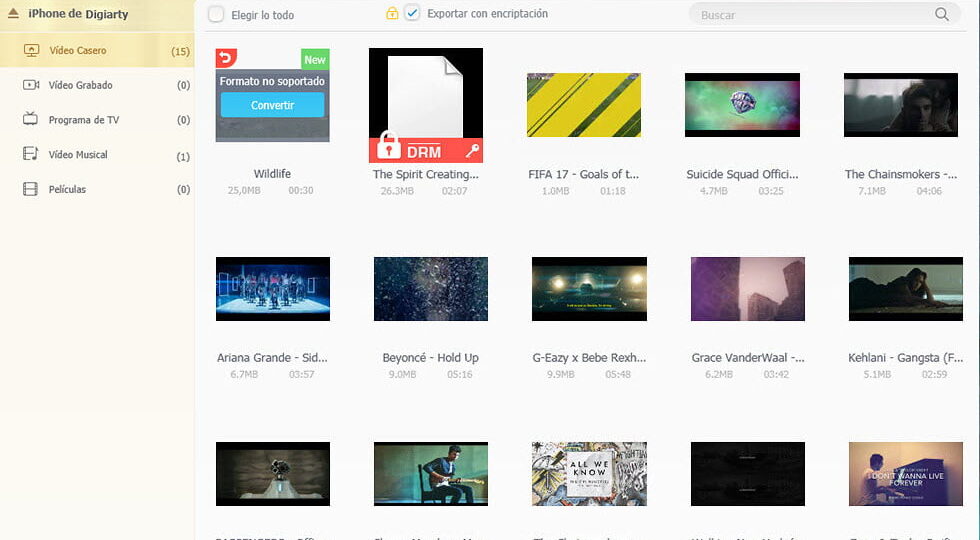This screenshot has height=540, width=980.
Task: Select the Kehlani Gangsta video thumbnail
Action: 906,289
